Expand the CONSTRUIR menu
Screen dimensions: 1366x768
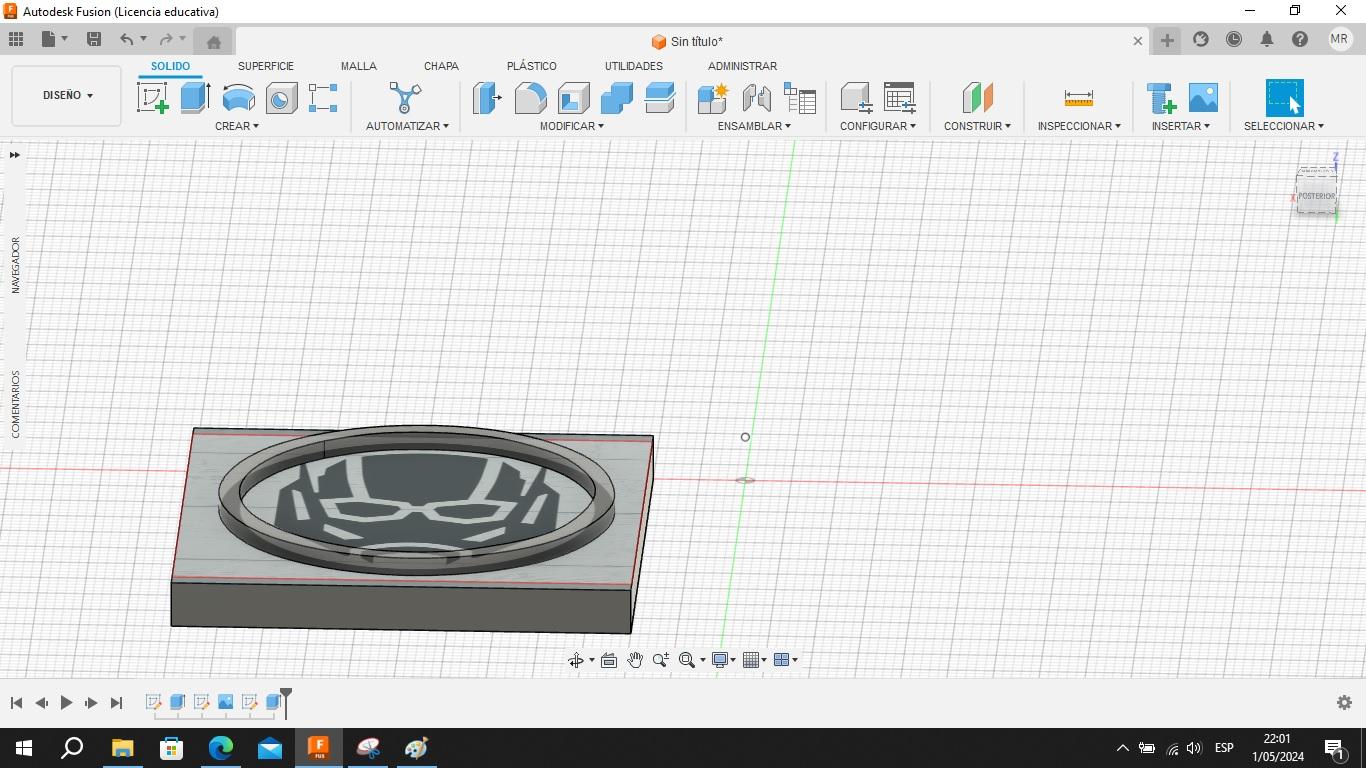977,126
